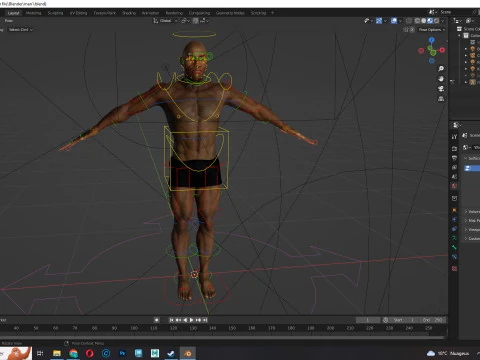Jump to previous keyframe
Screen dimensions: 480x360
178,320
